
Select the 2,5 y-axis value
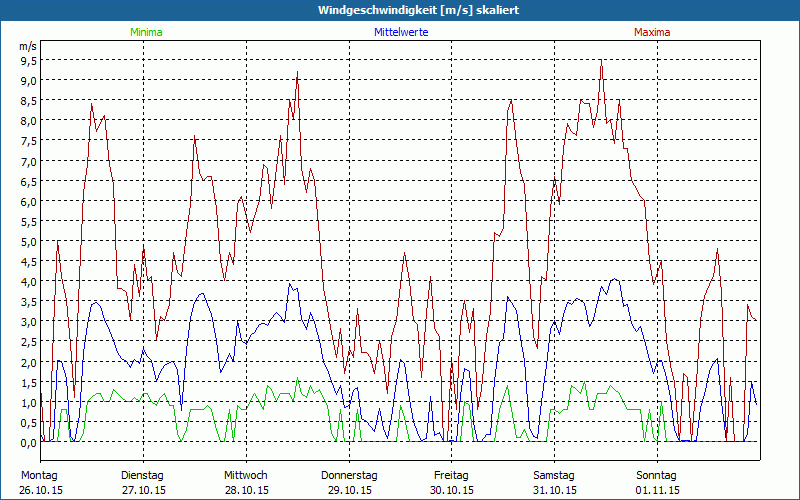[x=29, y=342]
